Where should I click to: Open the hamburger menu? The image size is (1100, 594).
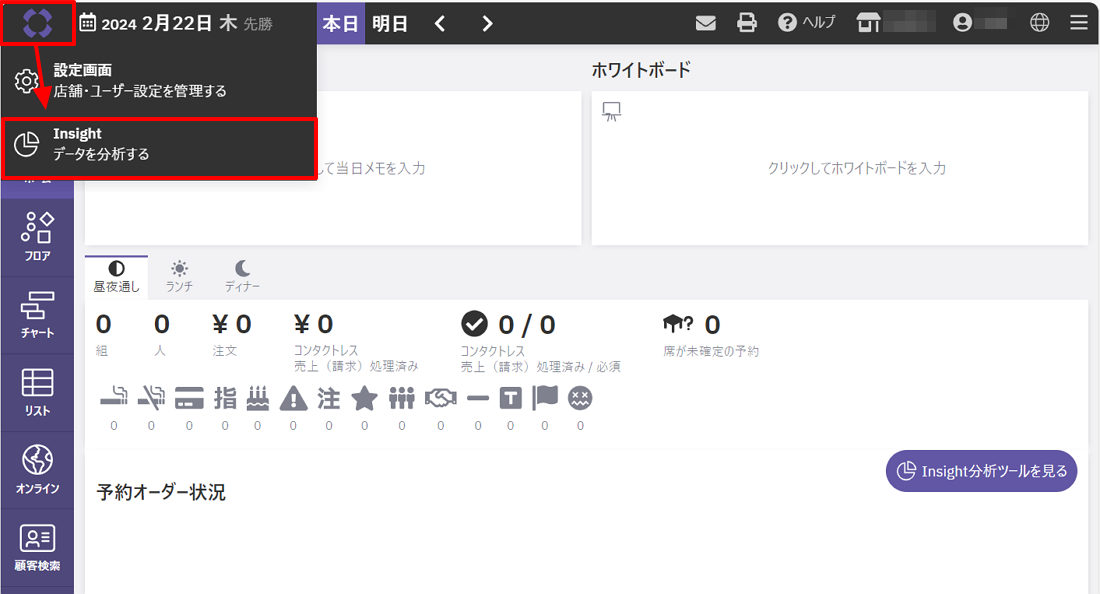[x=1079, y=23]
